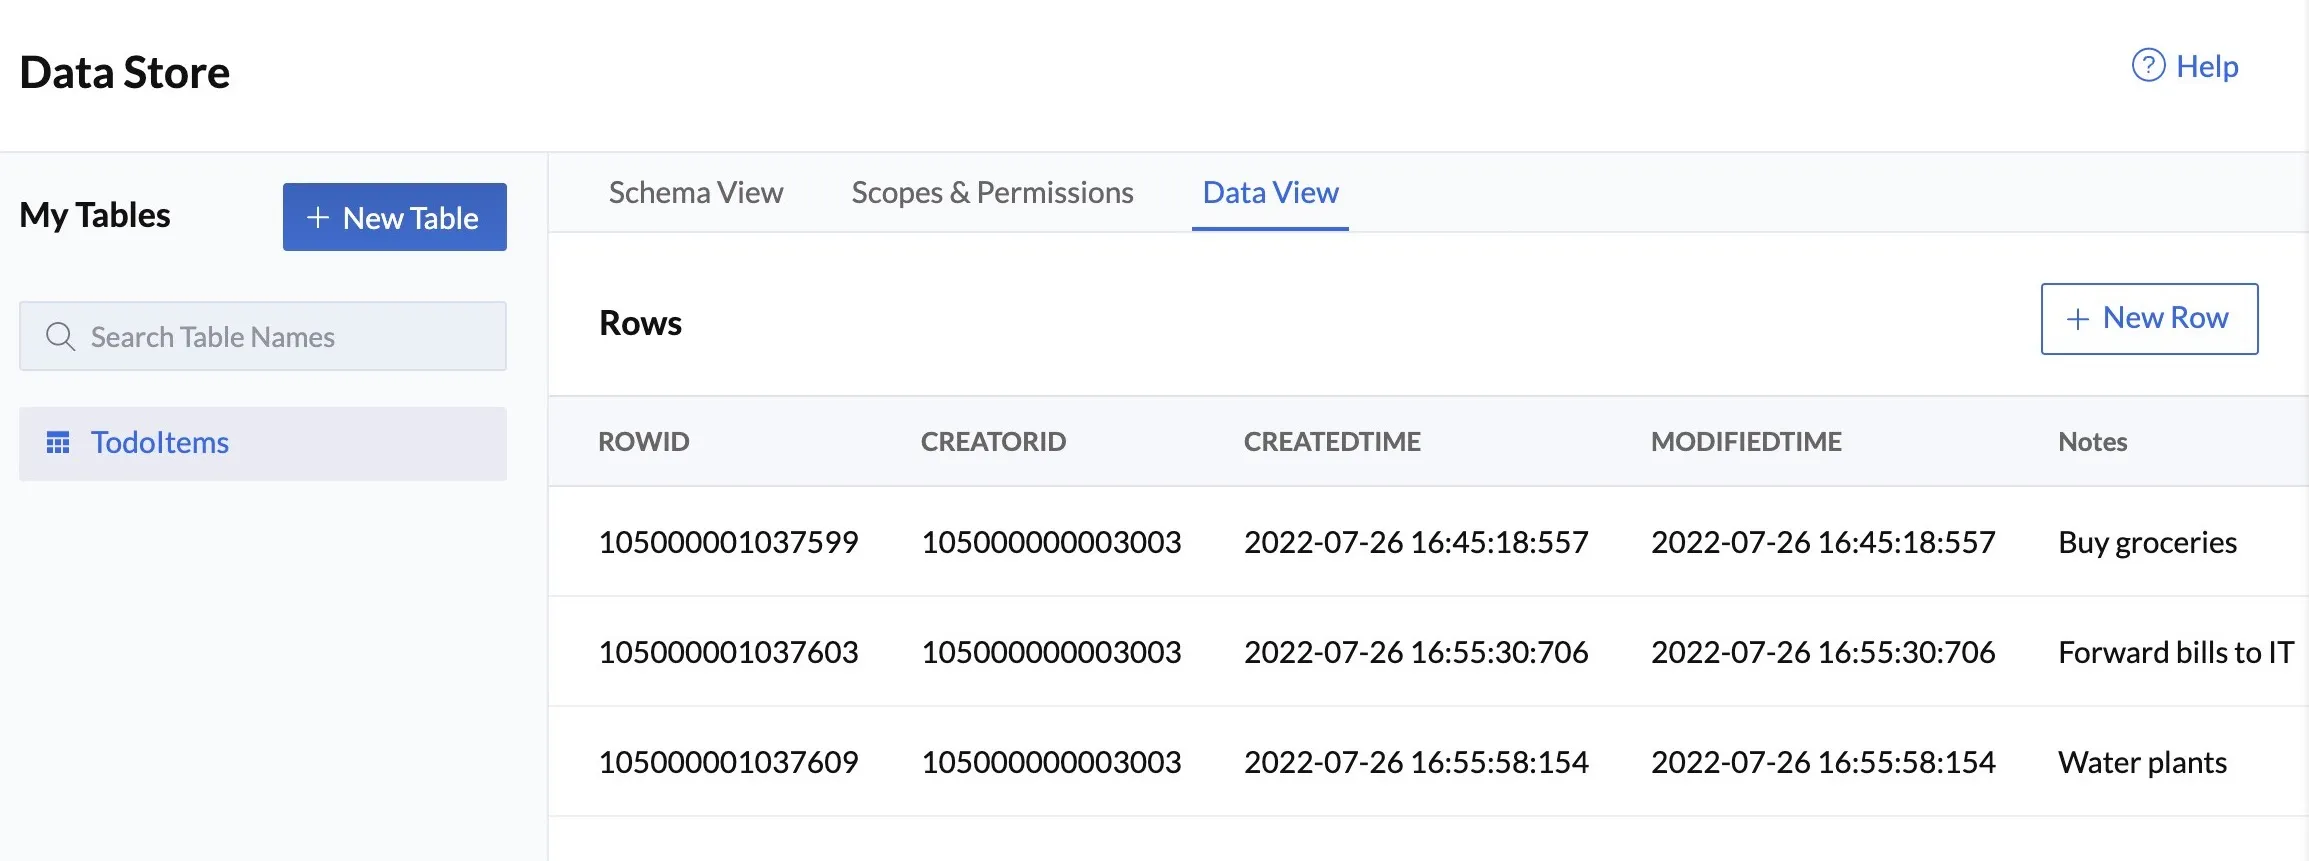Click the Notes column header

pos(2092,442)
